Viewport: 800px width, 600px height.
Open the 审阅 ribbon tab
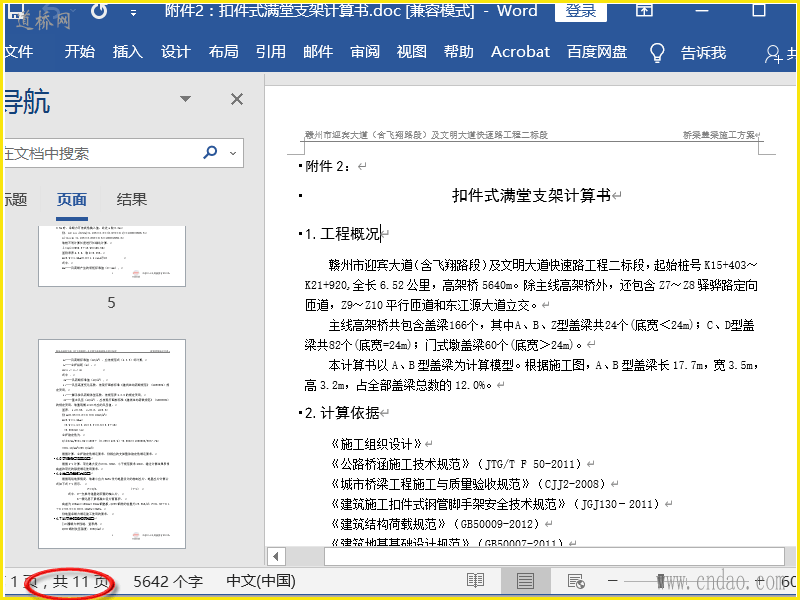click(365, 52)
